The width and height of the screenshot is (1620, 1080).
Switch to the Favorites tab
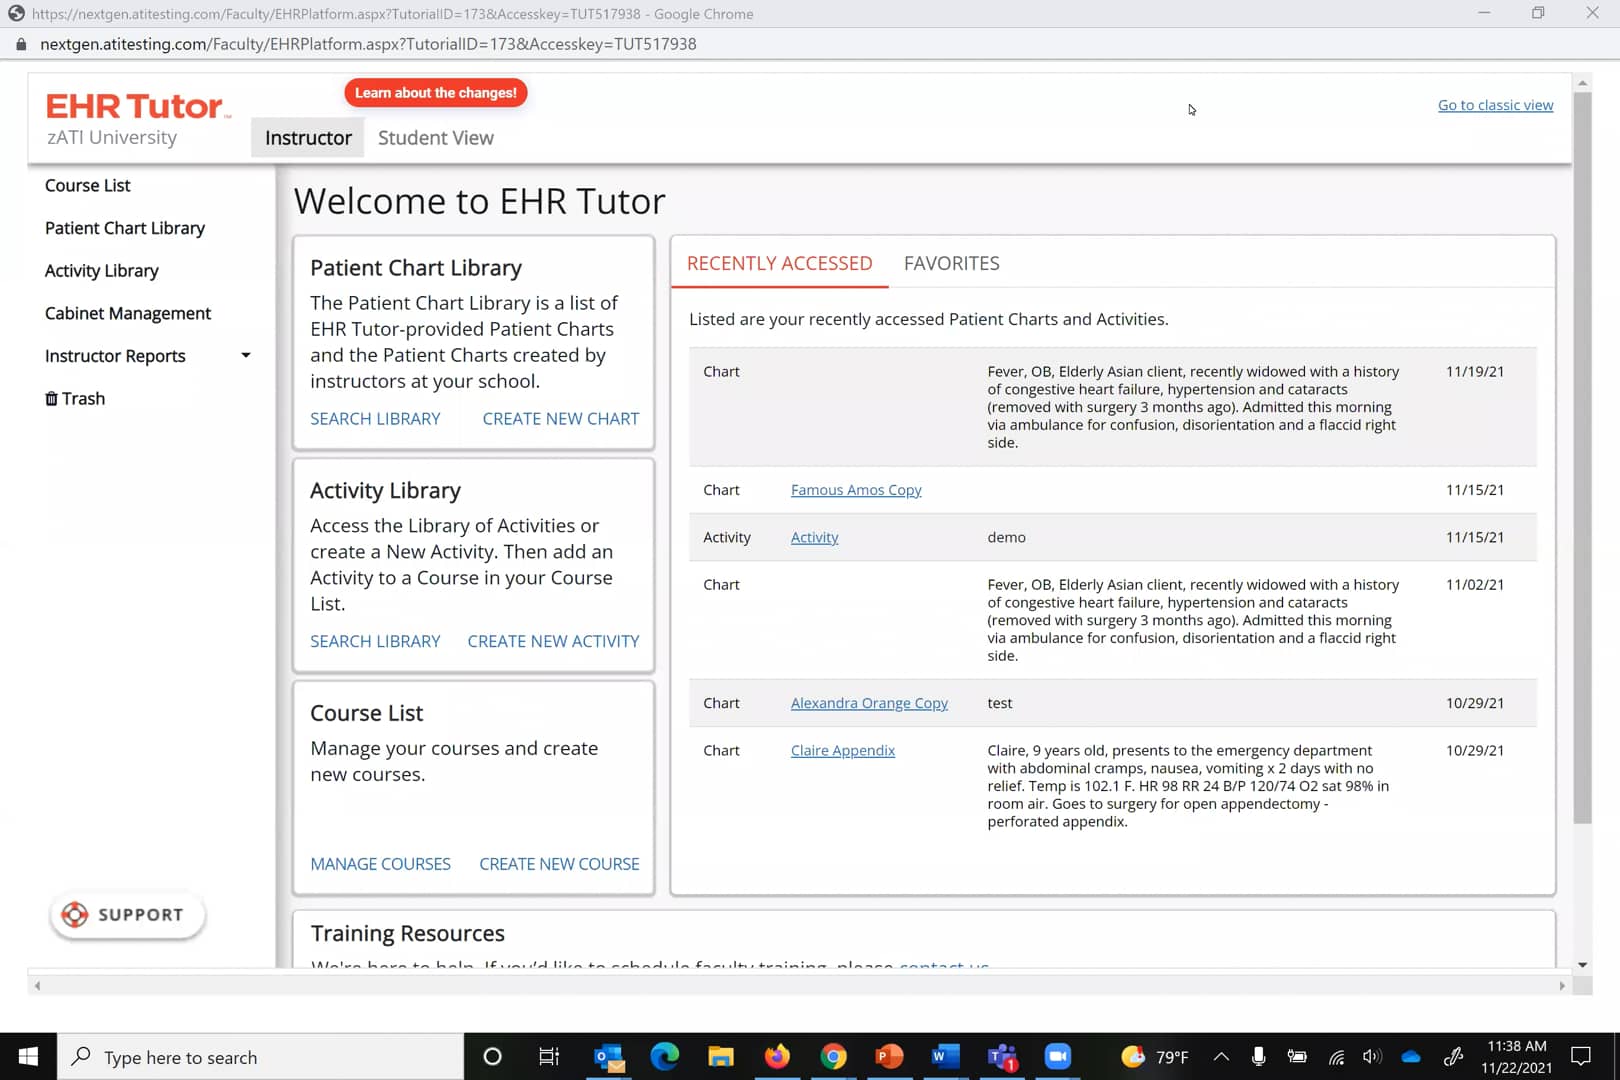(951, 263)
